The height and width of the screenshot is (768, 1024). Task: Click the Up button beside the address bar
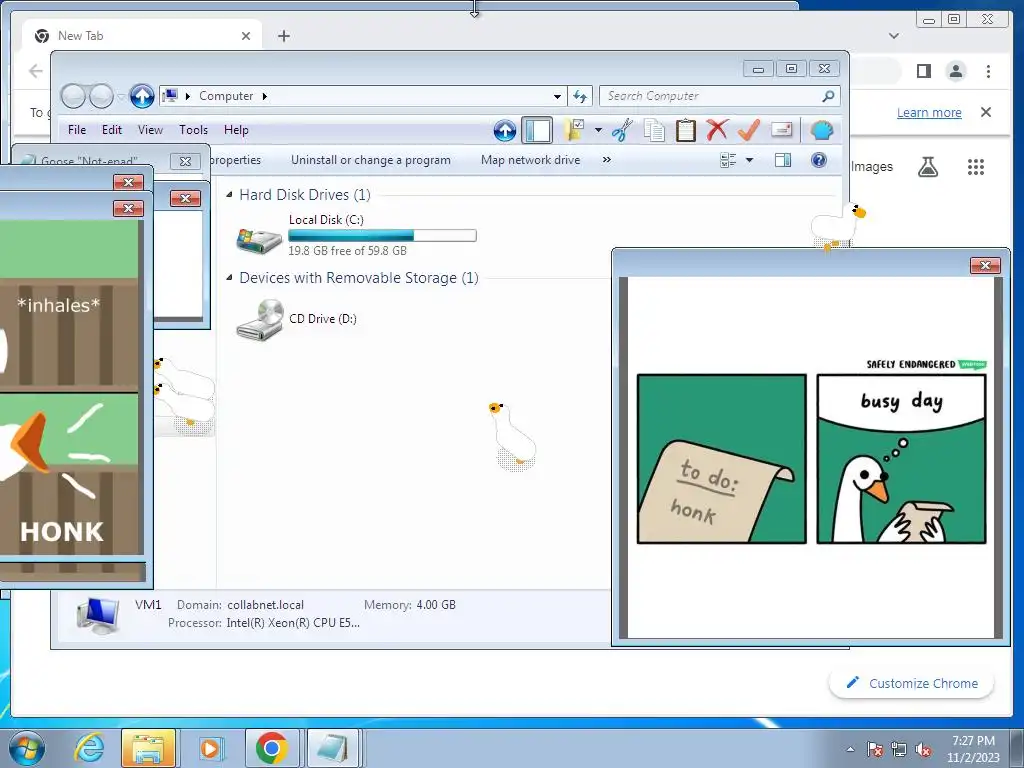click(x=142, y=96)
